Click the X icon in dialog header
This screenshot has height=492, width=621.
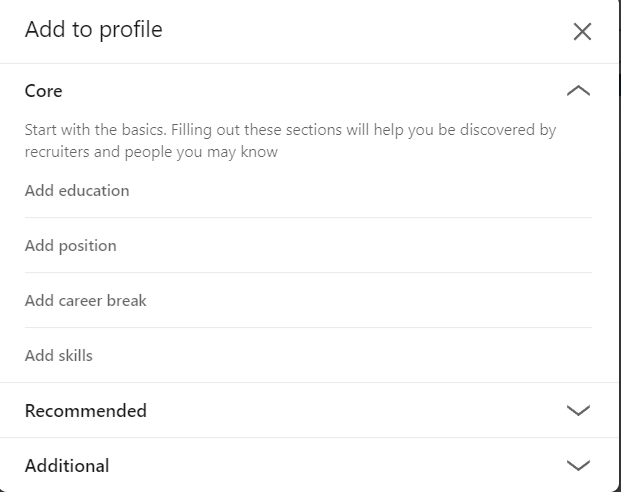pyautogui.click(x=582, y=31)
